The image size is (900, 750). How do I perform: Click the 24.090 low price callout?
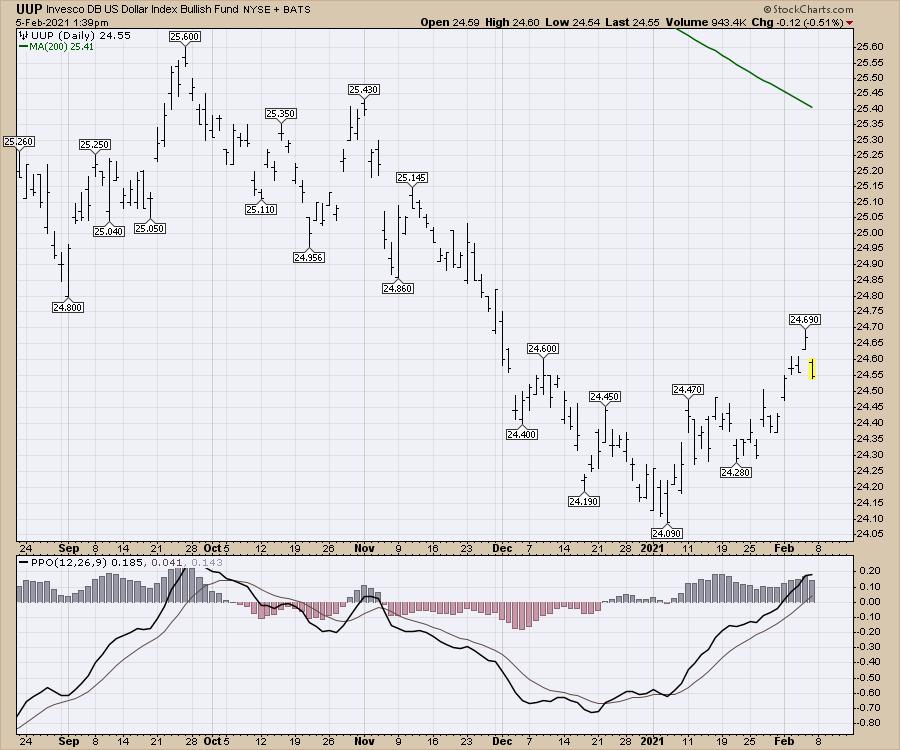tap(665, 533)
